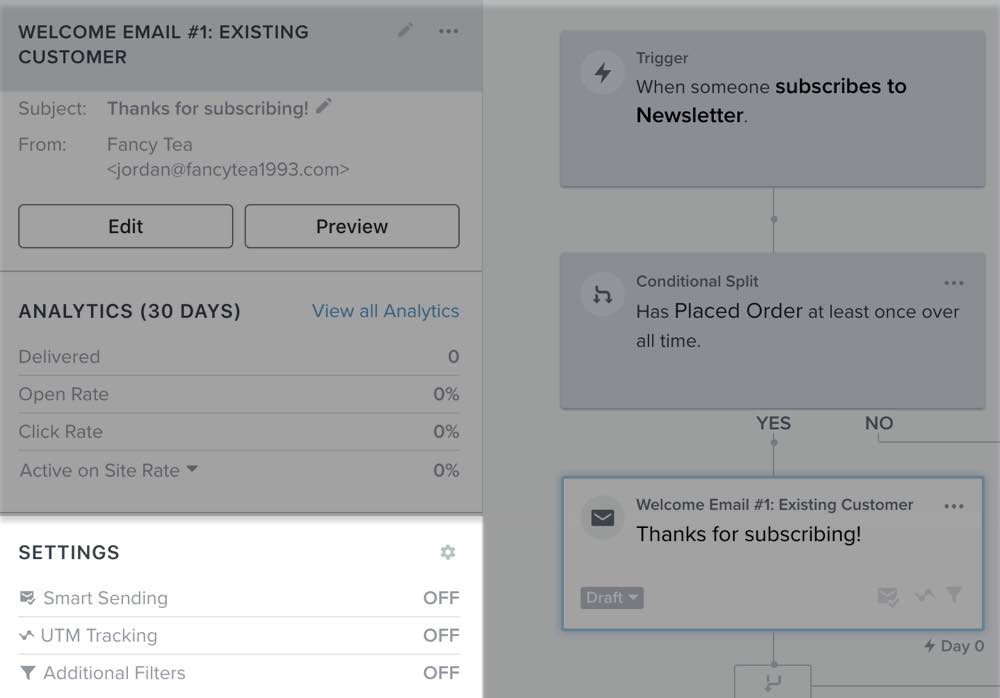Click the Trigger lightning bolt icon
This screenshot has height=698, width=1000.
[x=602, y=72]
